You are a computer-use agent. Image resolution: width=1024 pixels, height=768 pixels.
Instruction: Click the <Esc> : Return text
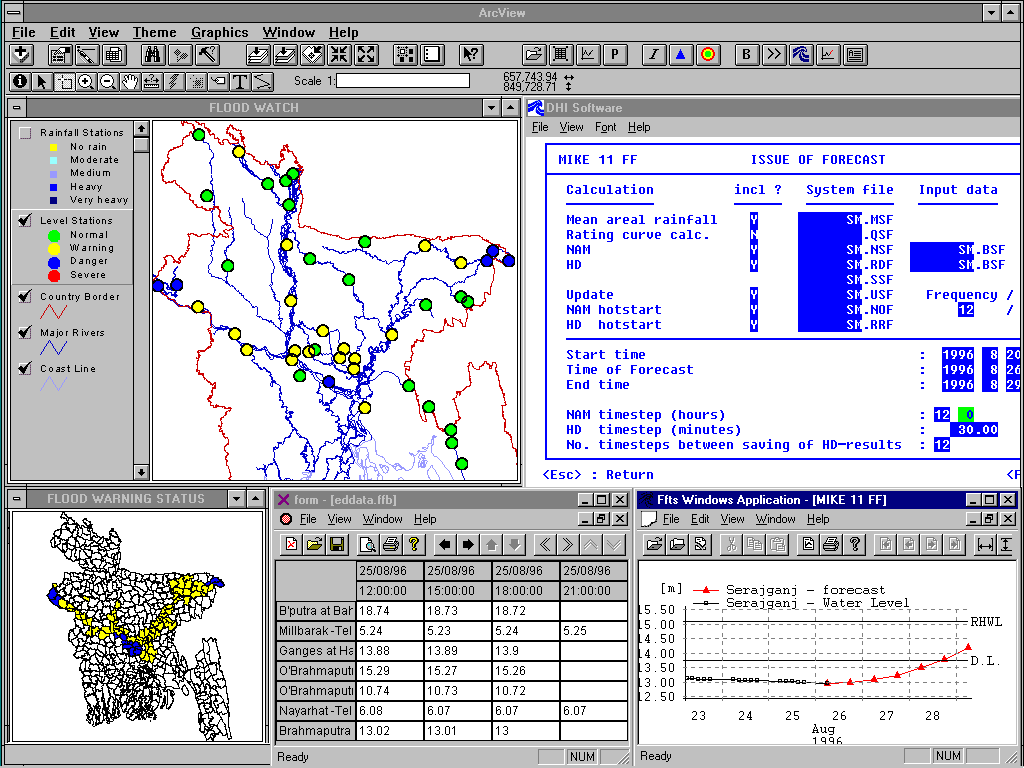[x=598, y=475]
